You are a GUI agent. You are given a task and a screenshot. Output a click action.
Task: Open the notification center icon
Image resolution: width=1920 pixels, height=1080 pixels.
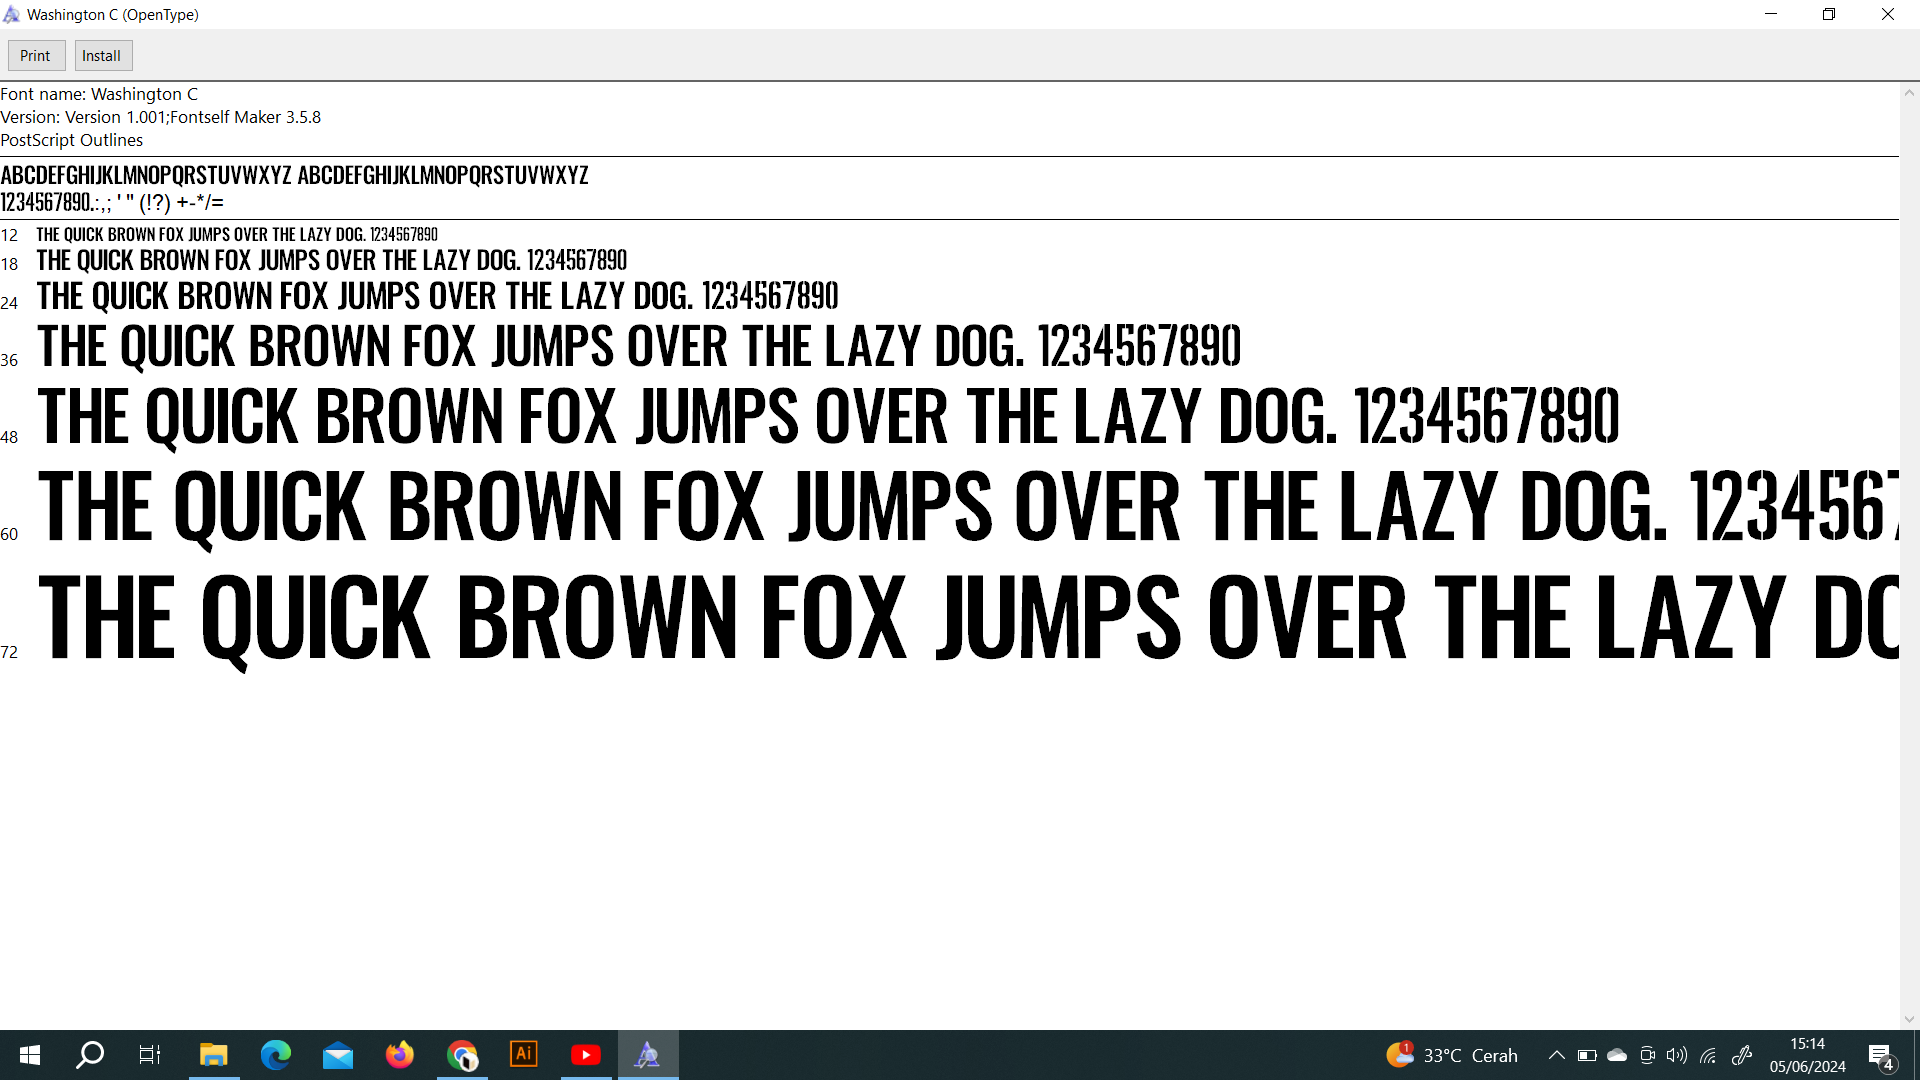(1880, 1055)
